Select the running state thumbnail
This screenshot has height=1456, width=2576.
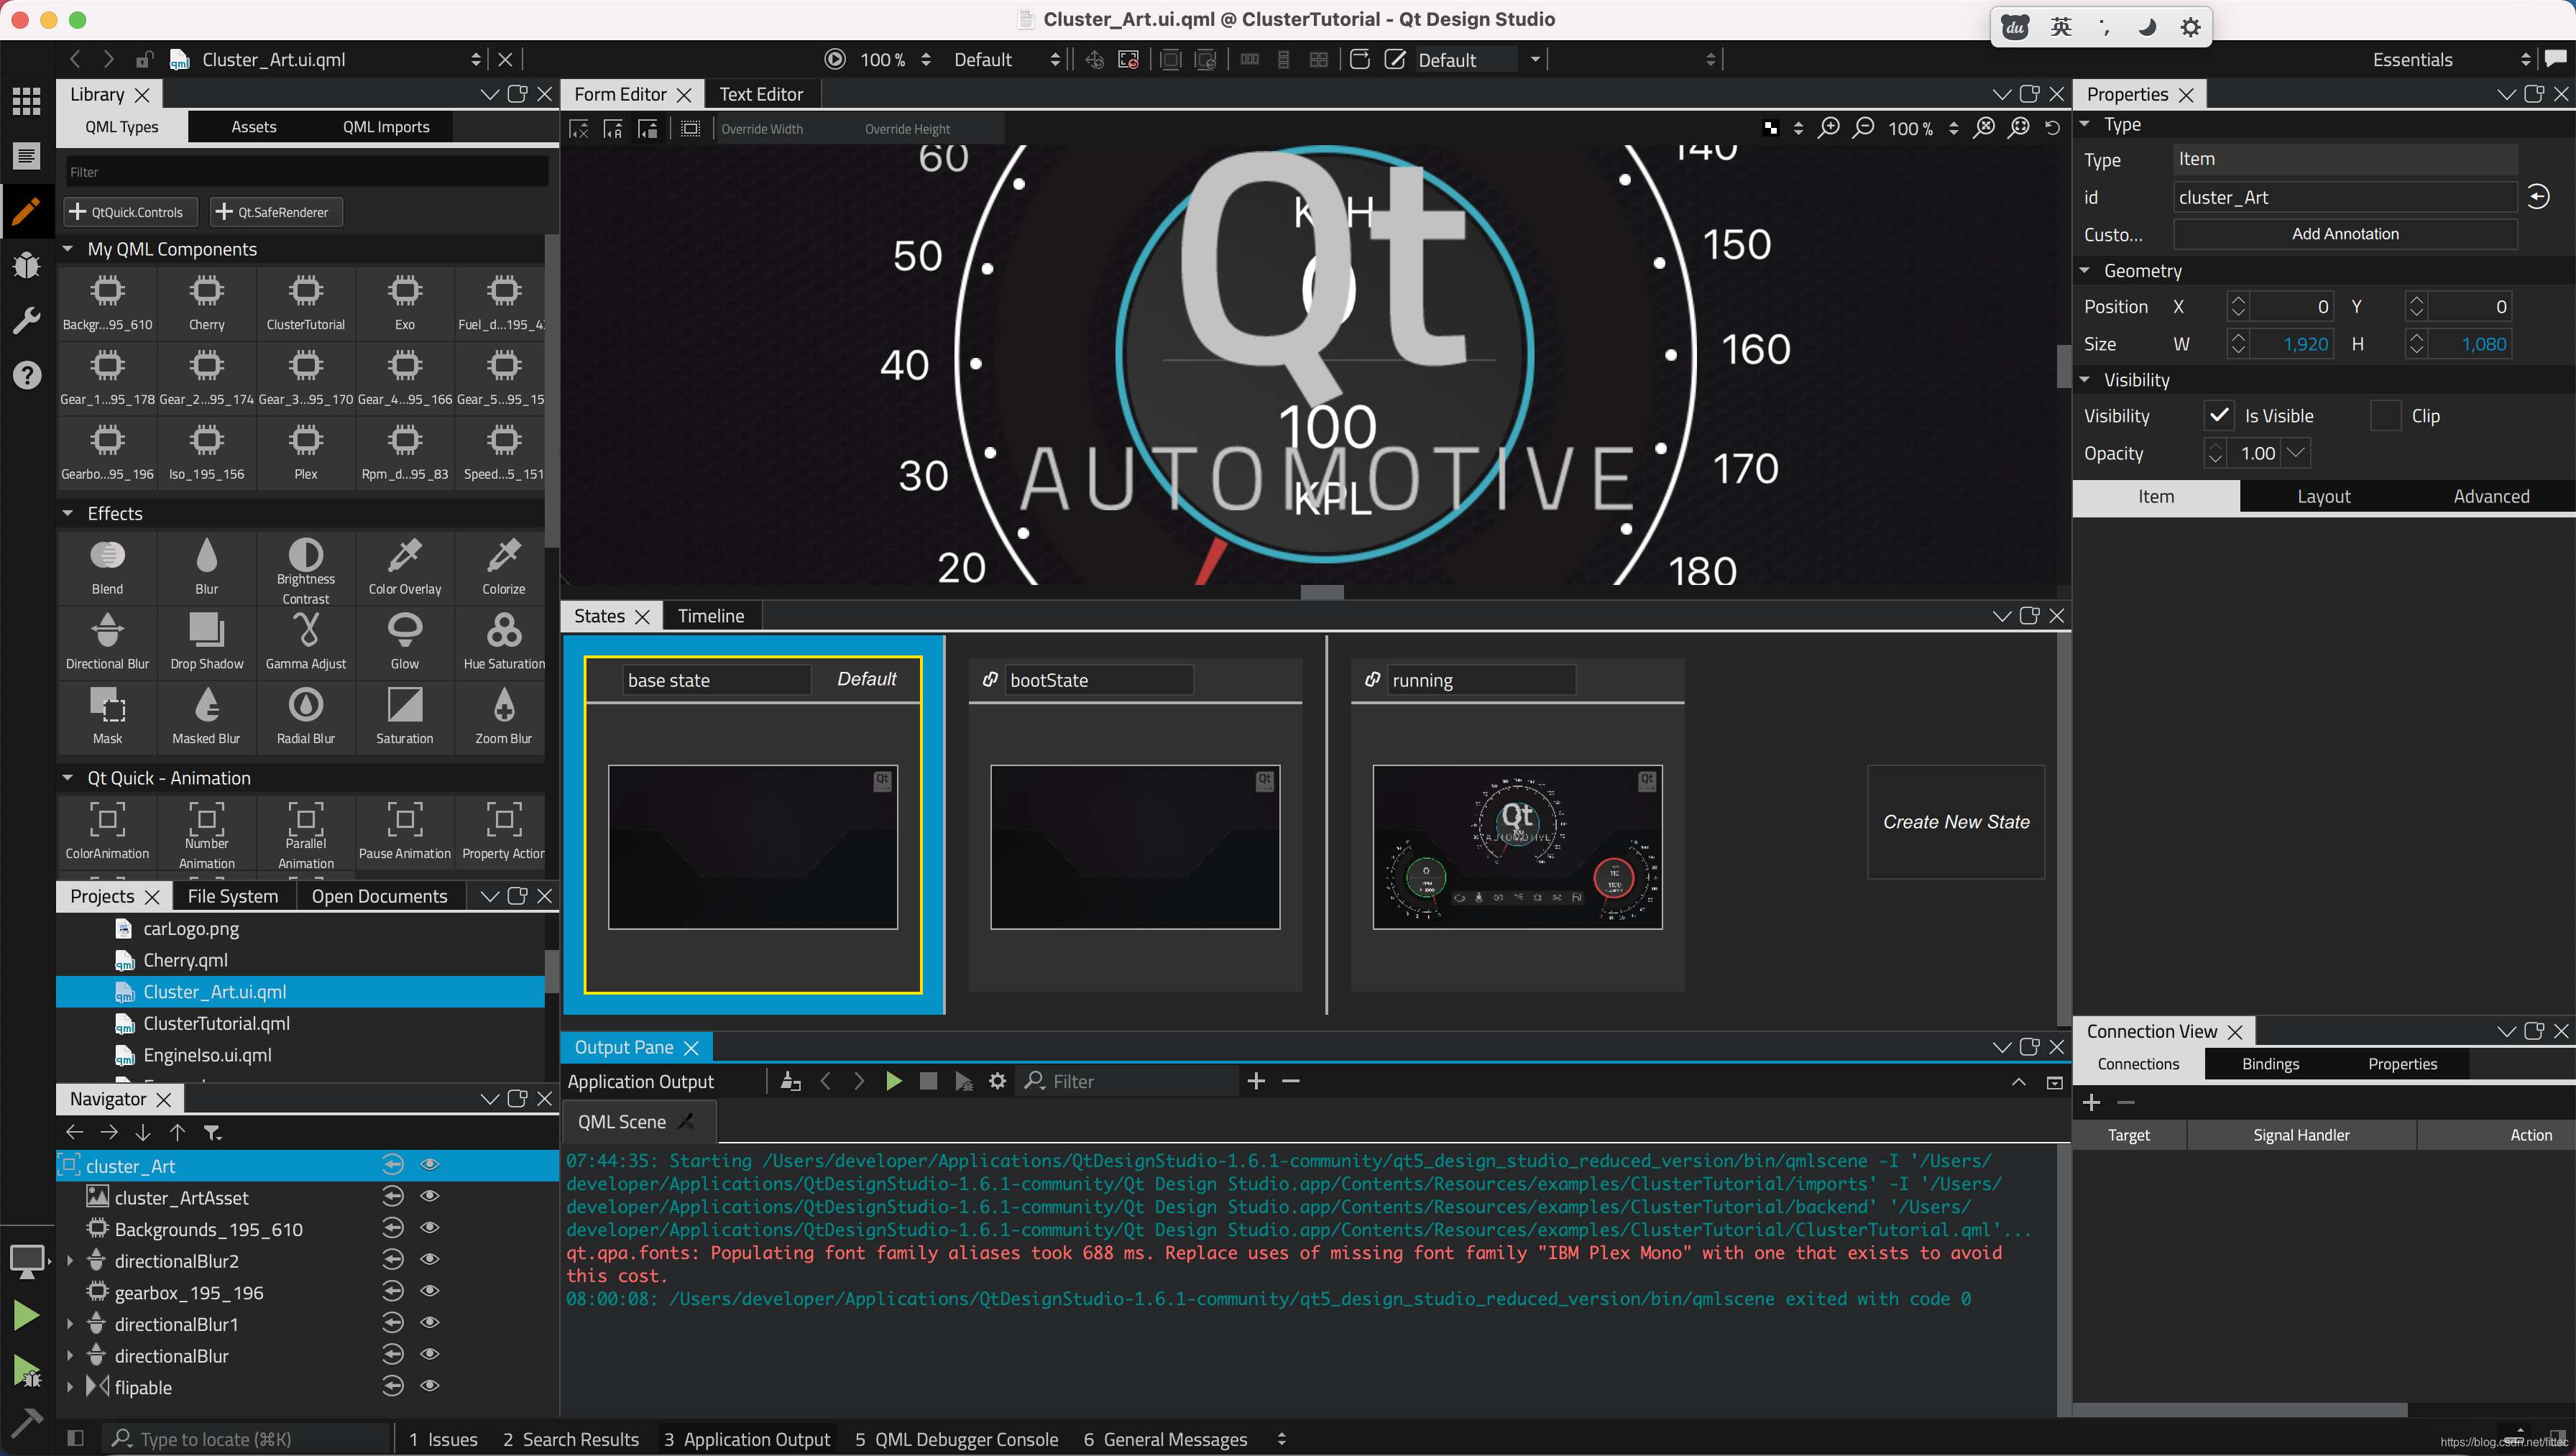click(x=1517, y=847)
